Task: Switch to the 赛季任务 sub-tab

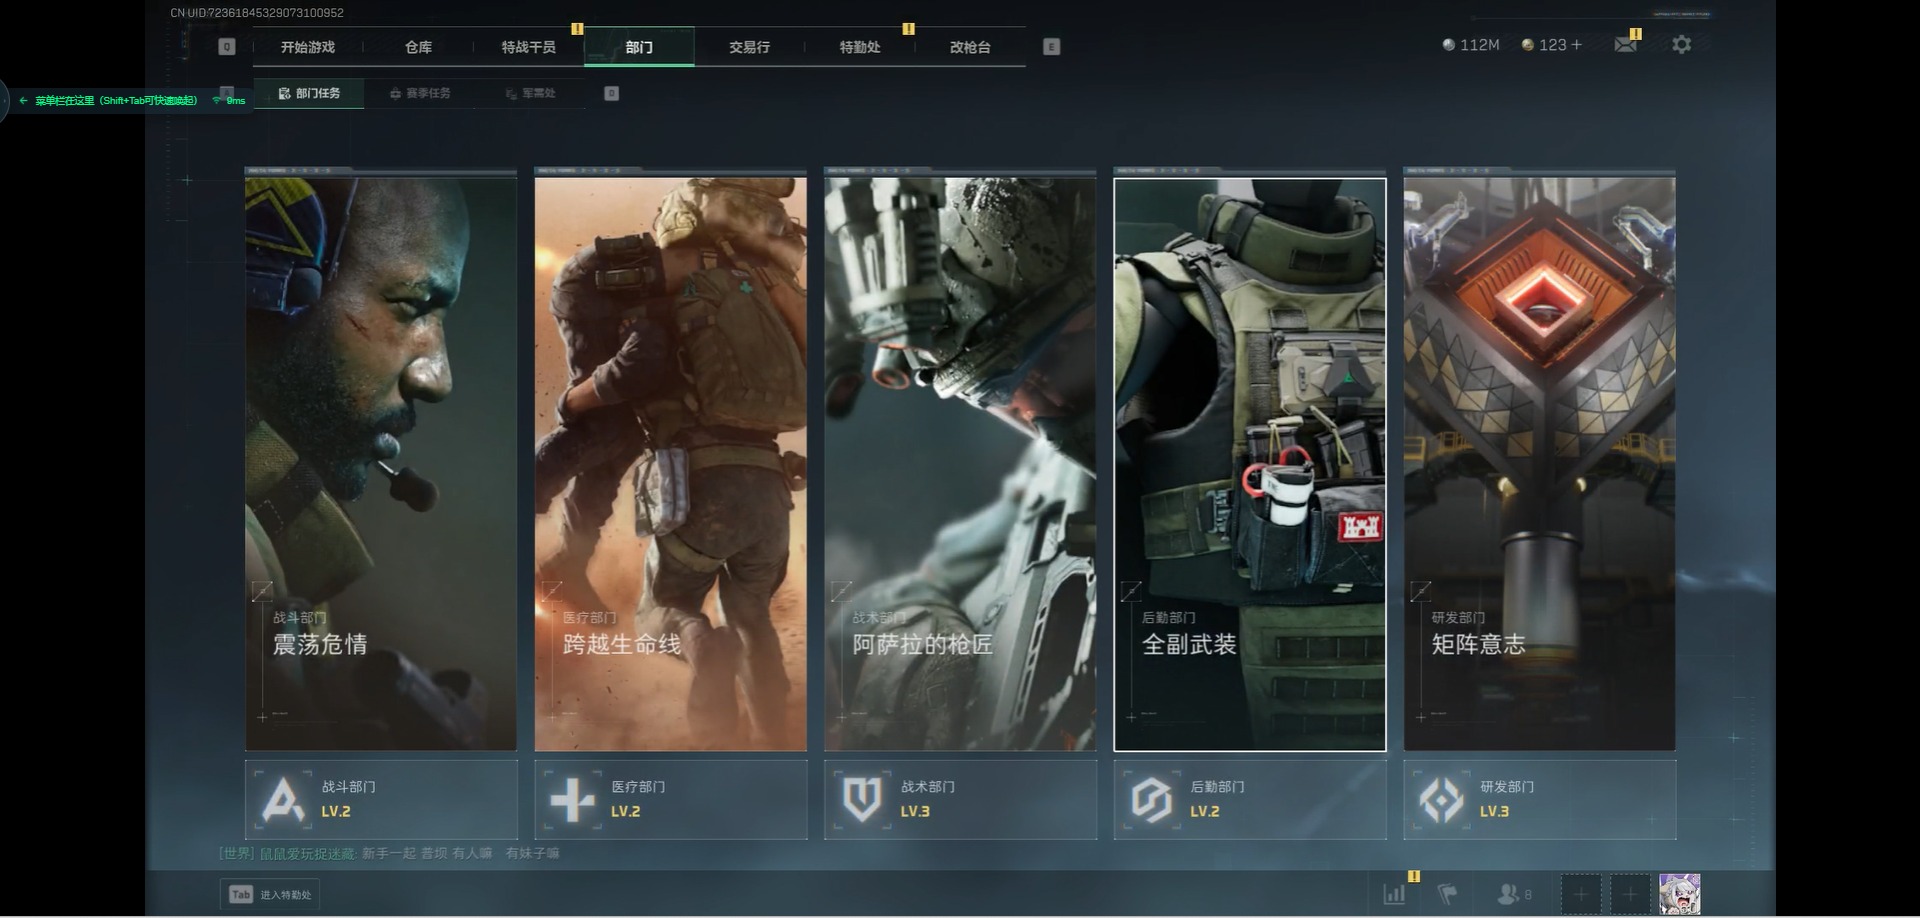Action: tap(420, 93)
